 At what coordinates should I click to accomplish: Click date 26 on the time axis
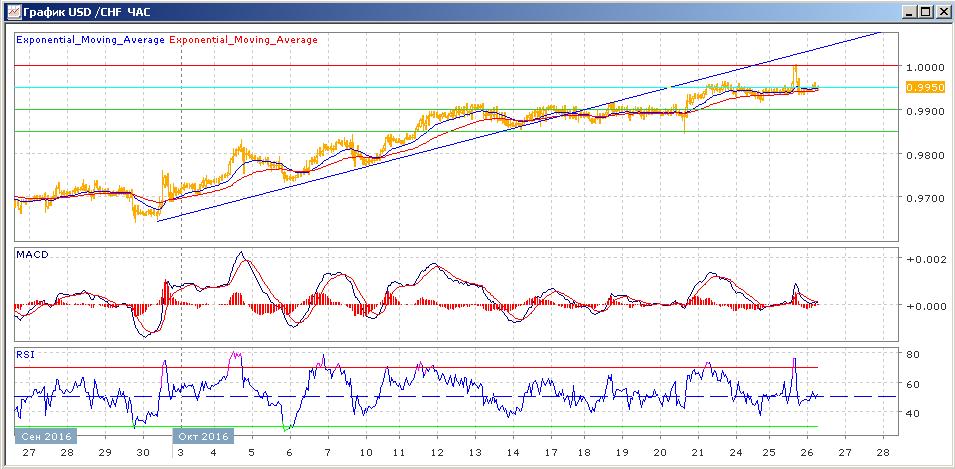click(x=807, y=454)
